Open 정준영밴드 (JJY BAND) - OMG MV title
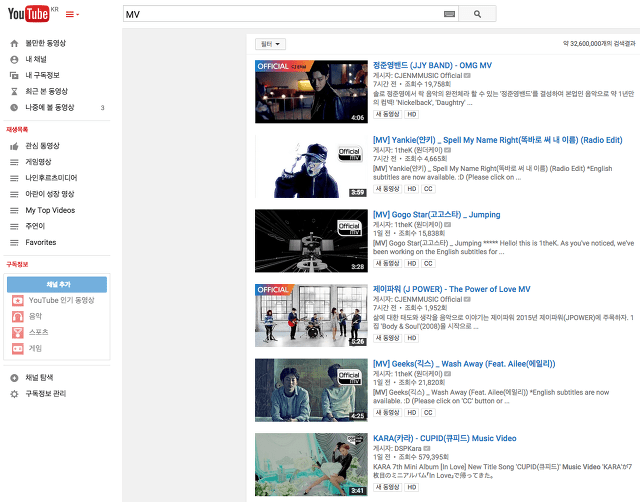The image size is (640, 502). 432,65
